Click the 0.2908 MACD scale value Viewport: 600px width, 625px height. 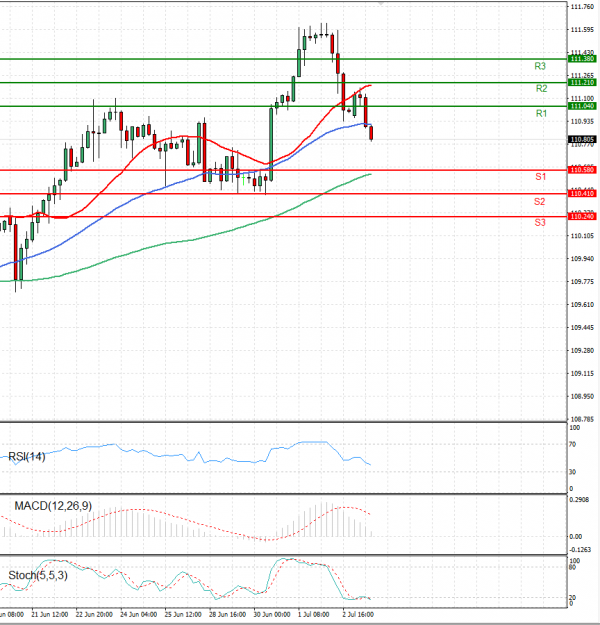(x=579, y=500)
